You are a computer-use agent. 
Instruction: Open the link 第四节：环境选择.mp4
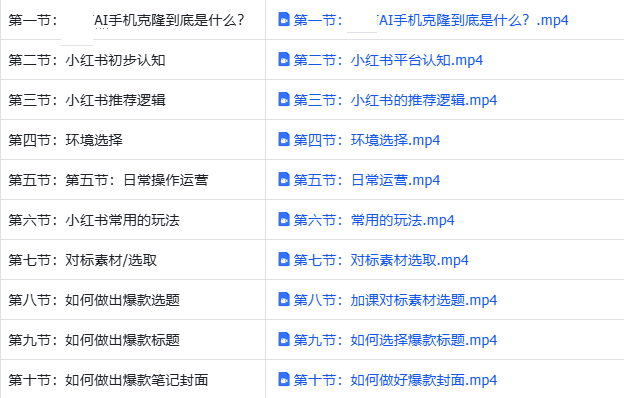tap(367, 140)
